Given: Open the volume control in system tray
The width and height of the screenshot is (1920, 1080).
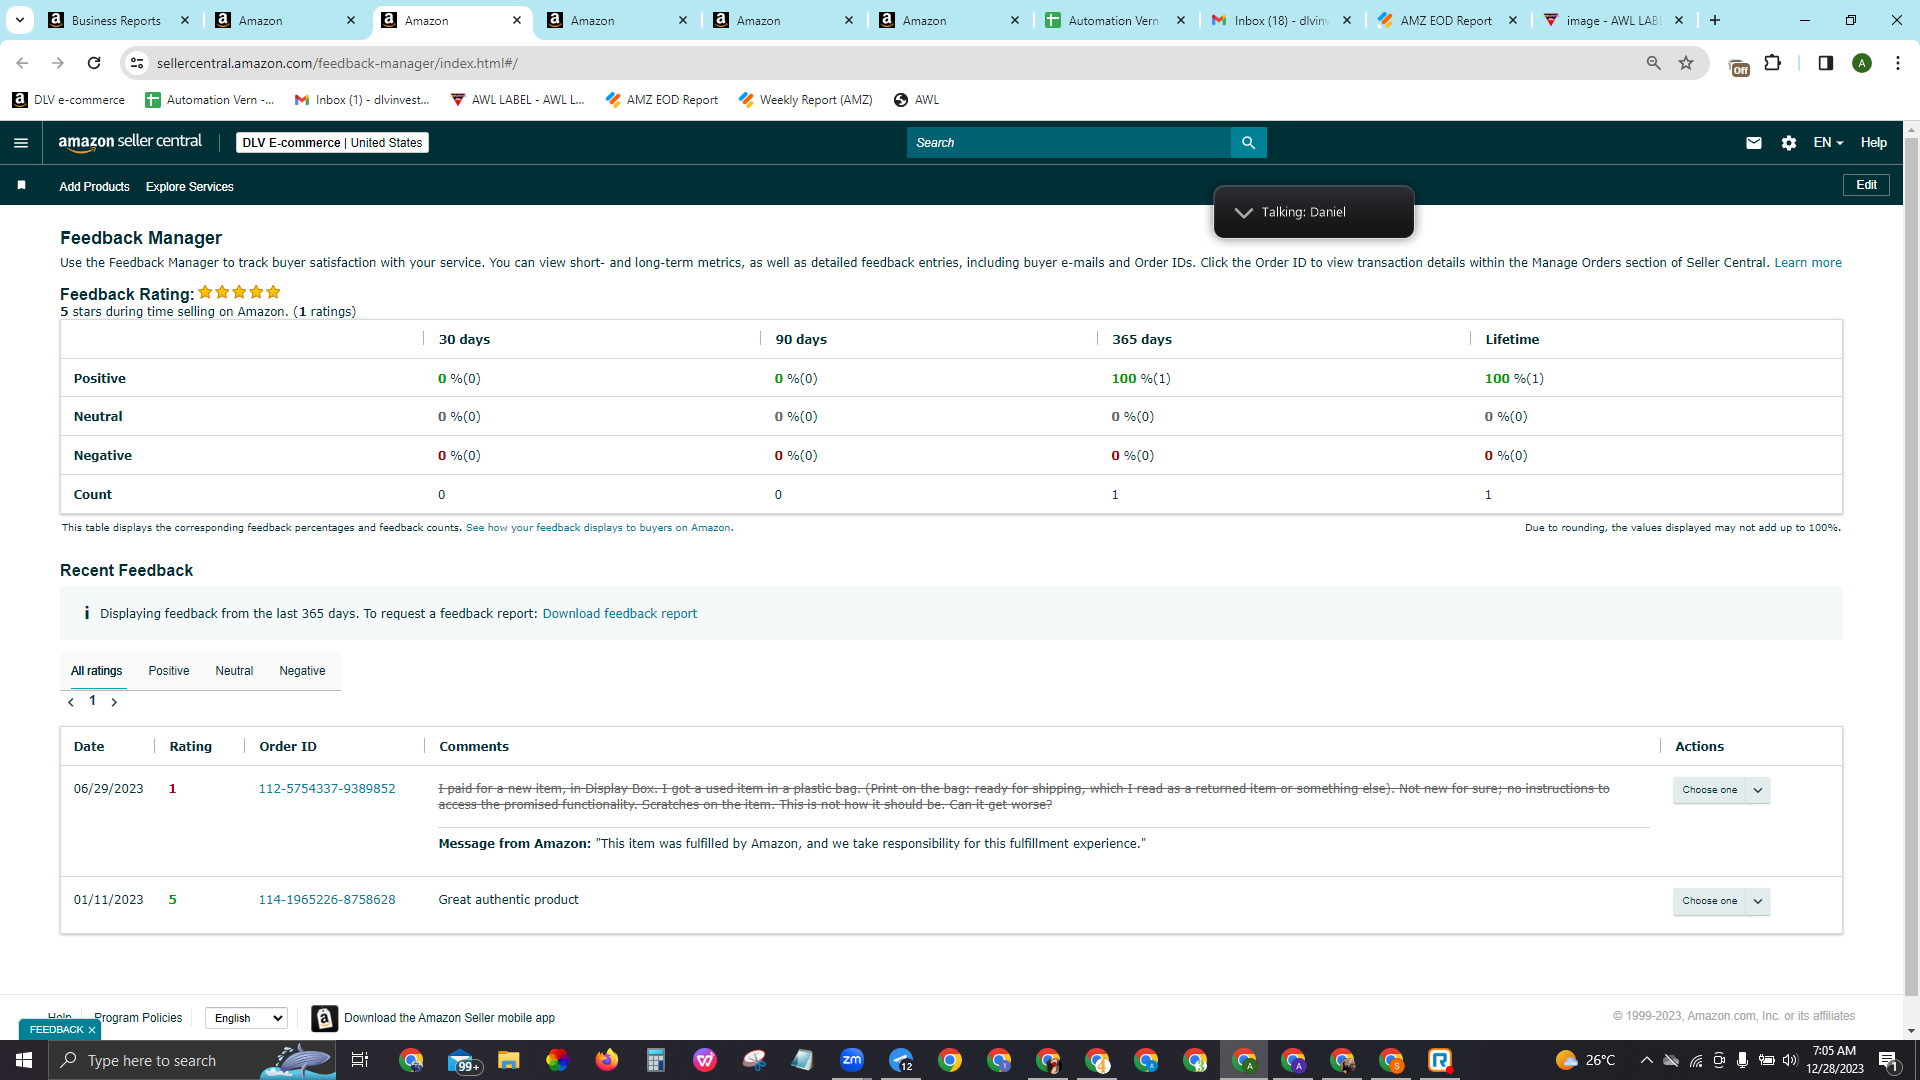Looking at the screenshot, I should pyautogui.click(x=1790, y=1060).
